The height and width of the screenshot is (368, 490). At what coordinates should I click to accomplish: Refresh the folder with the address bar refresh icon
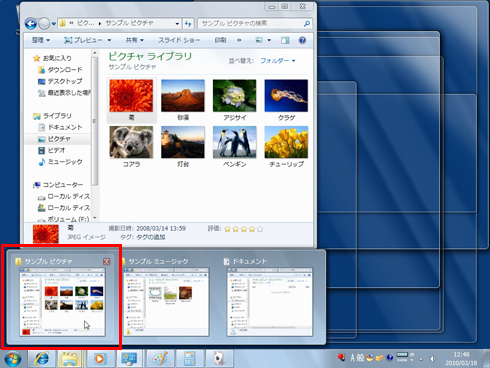(x=188, y=24)
